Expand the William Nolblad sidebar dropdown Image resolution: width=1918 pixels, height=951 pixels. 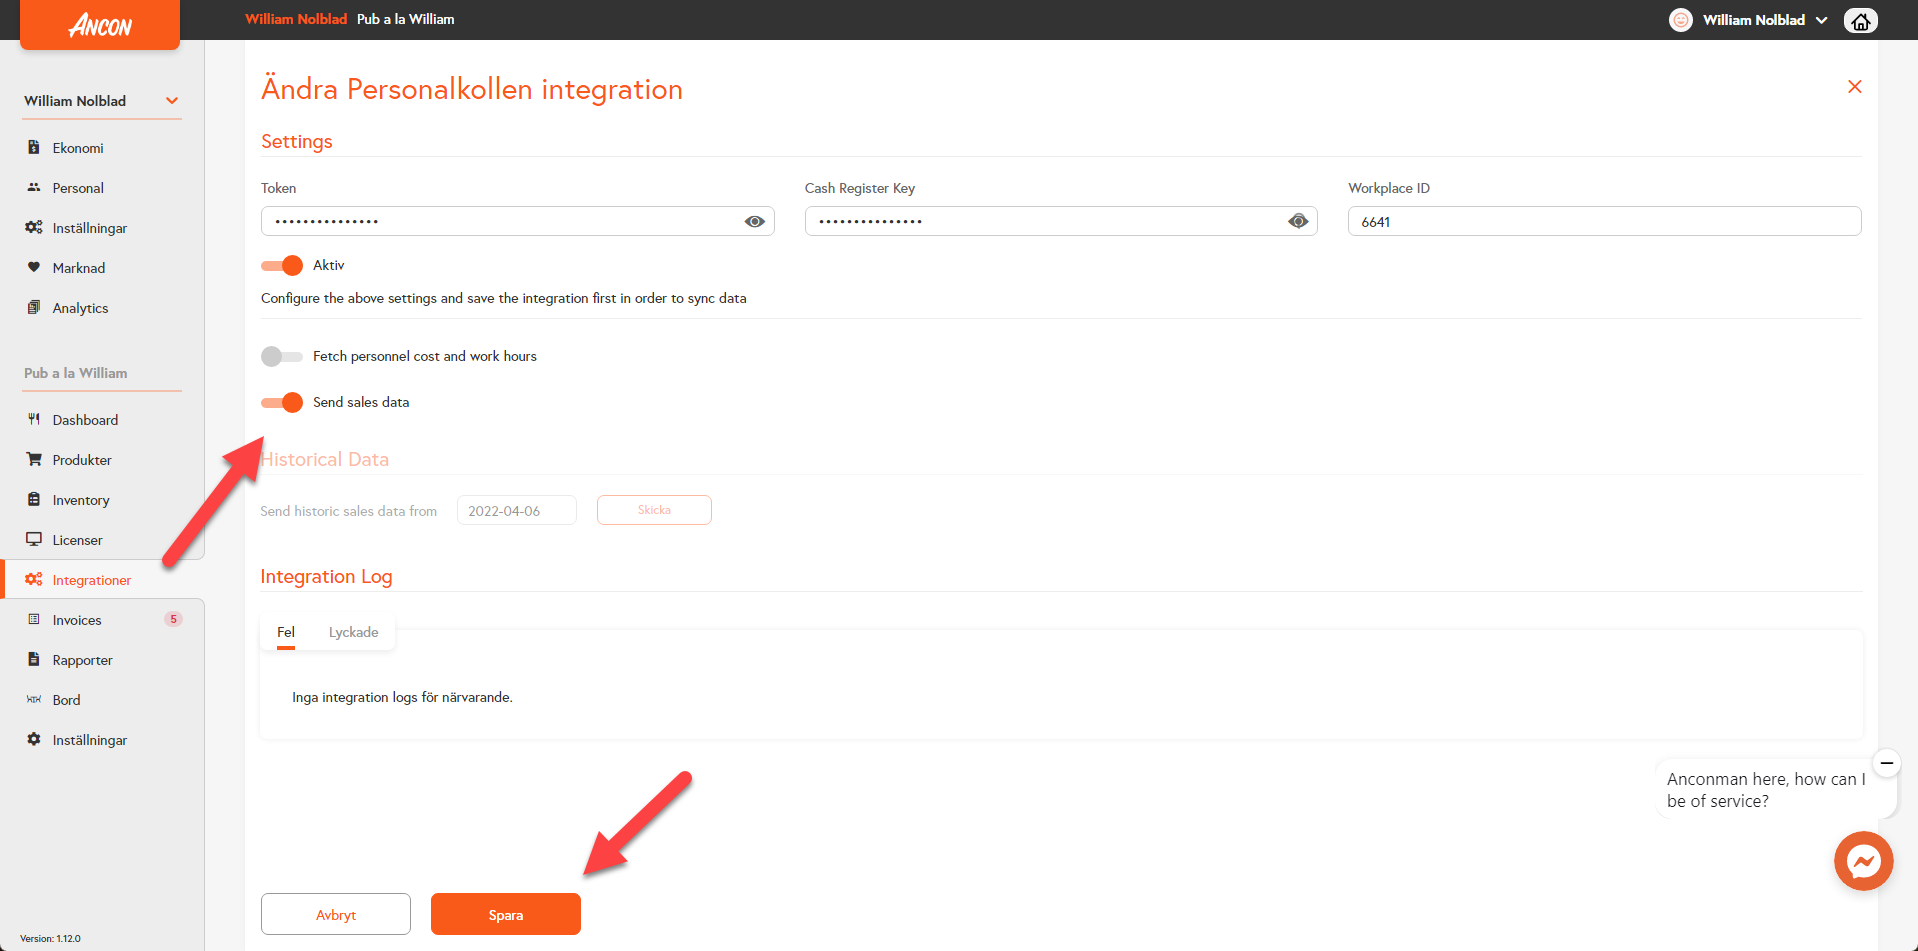(x=172, y=101)
